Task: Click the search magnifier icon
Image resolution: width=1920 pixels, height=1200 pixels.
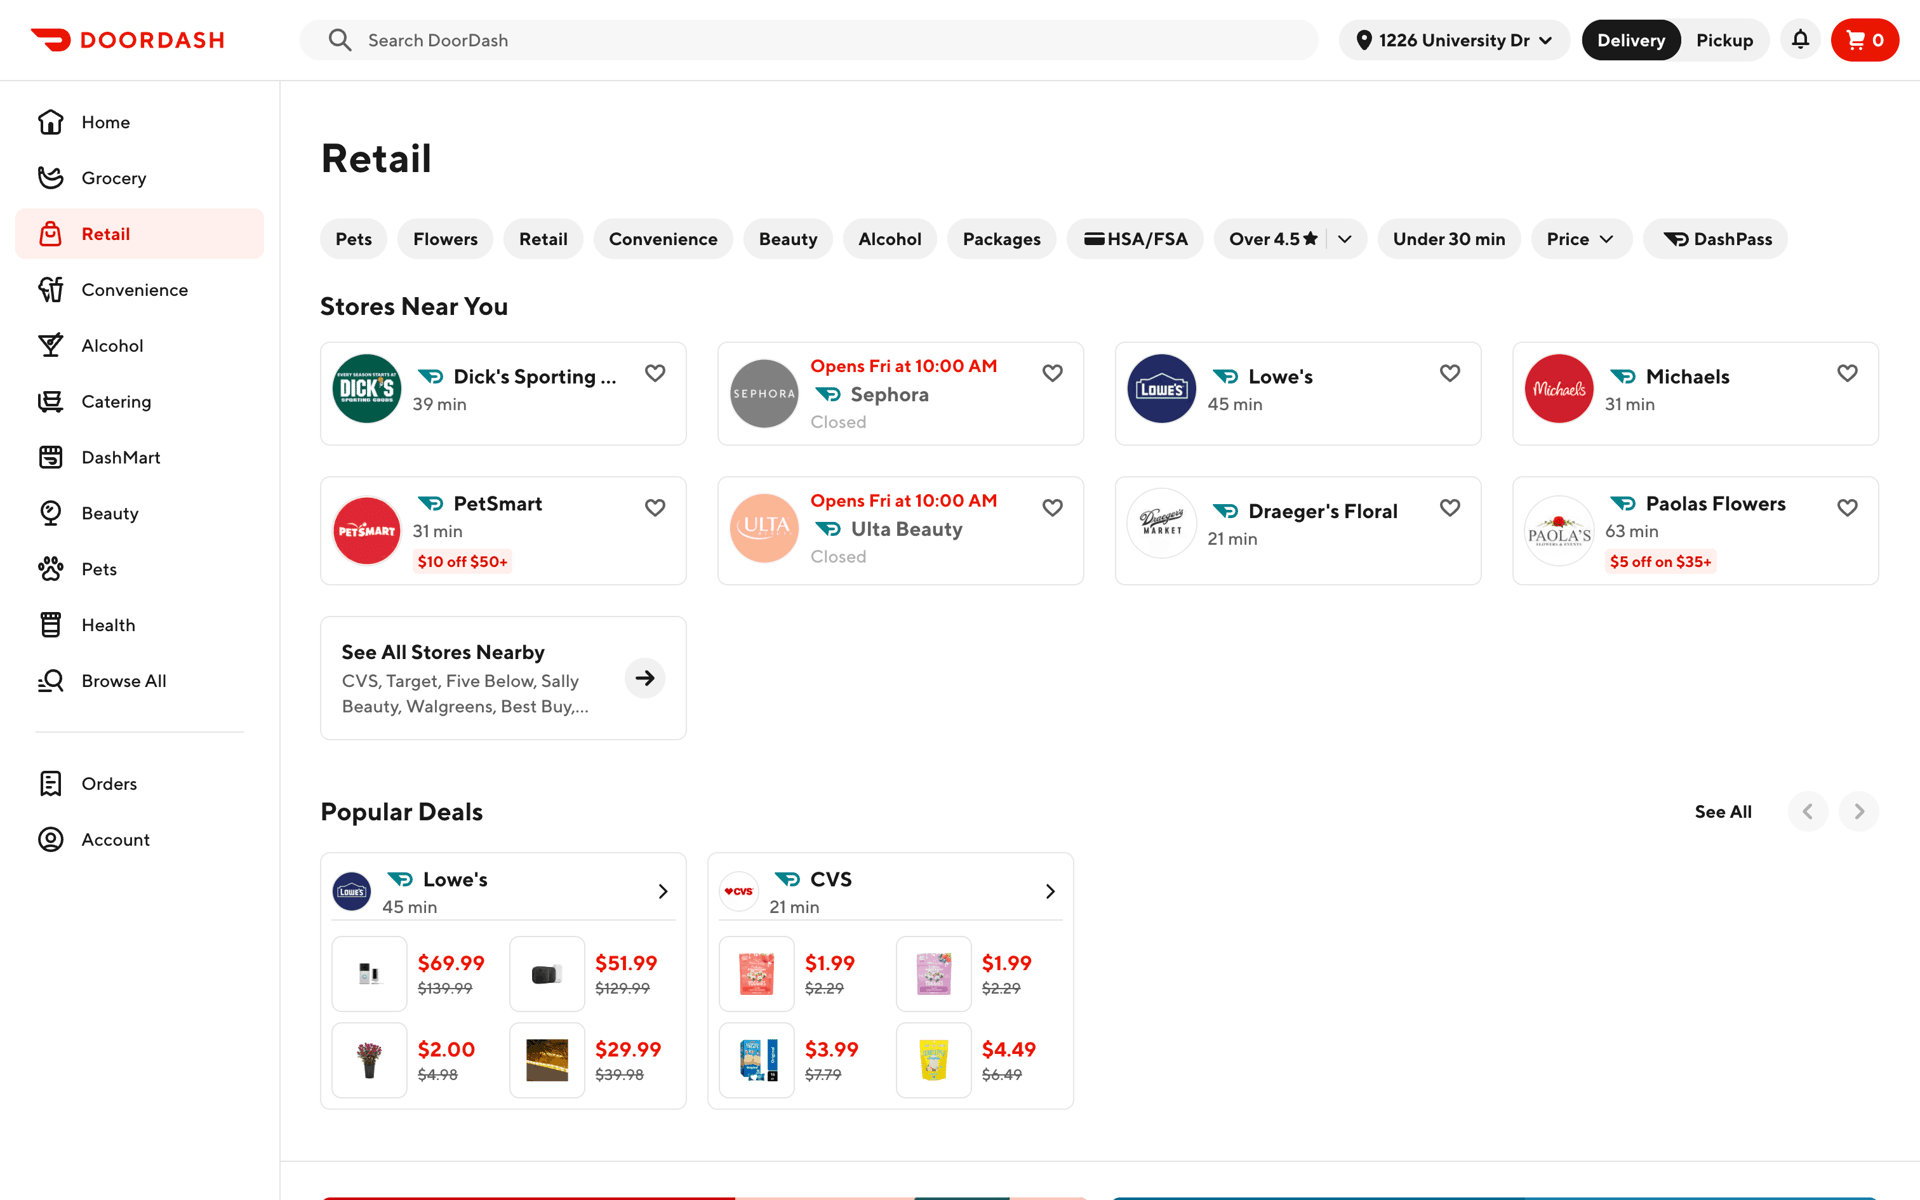Action: click(340, 40)
